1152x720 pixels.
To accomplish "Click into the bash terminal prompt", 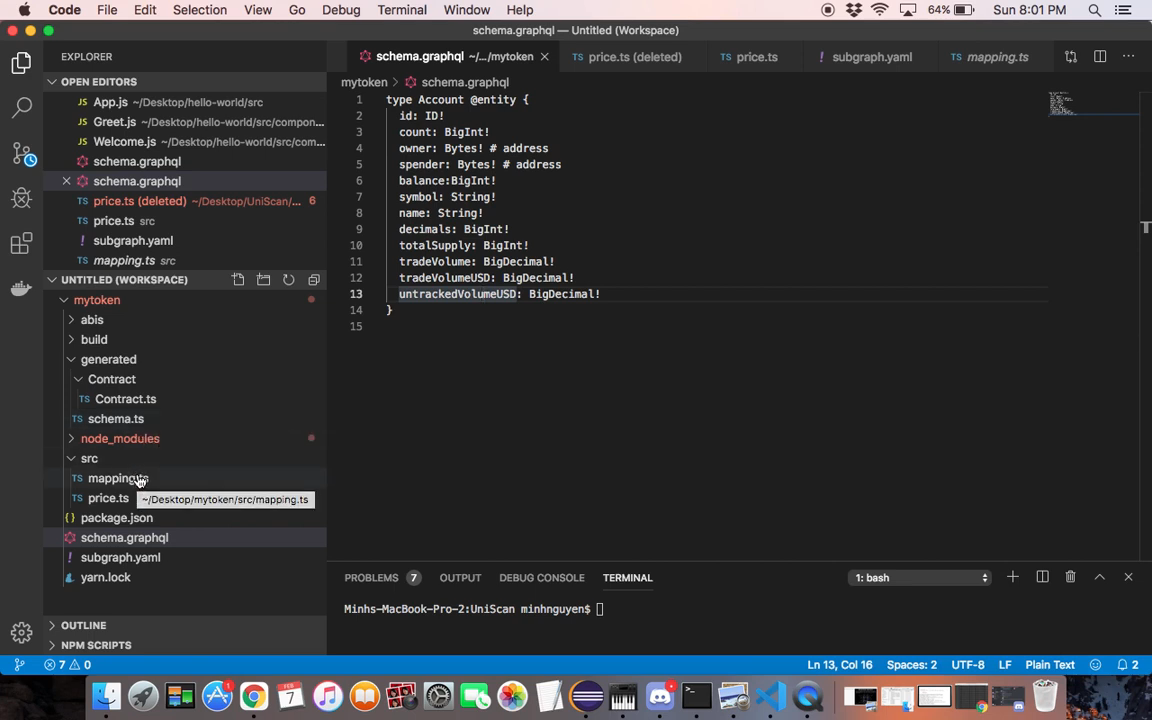I will 600,609.
